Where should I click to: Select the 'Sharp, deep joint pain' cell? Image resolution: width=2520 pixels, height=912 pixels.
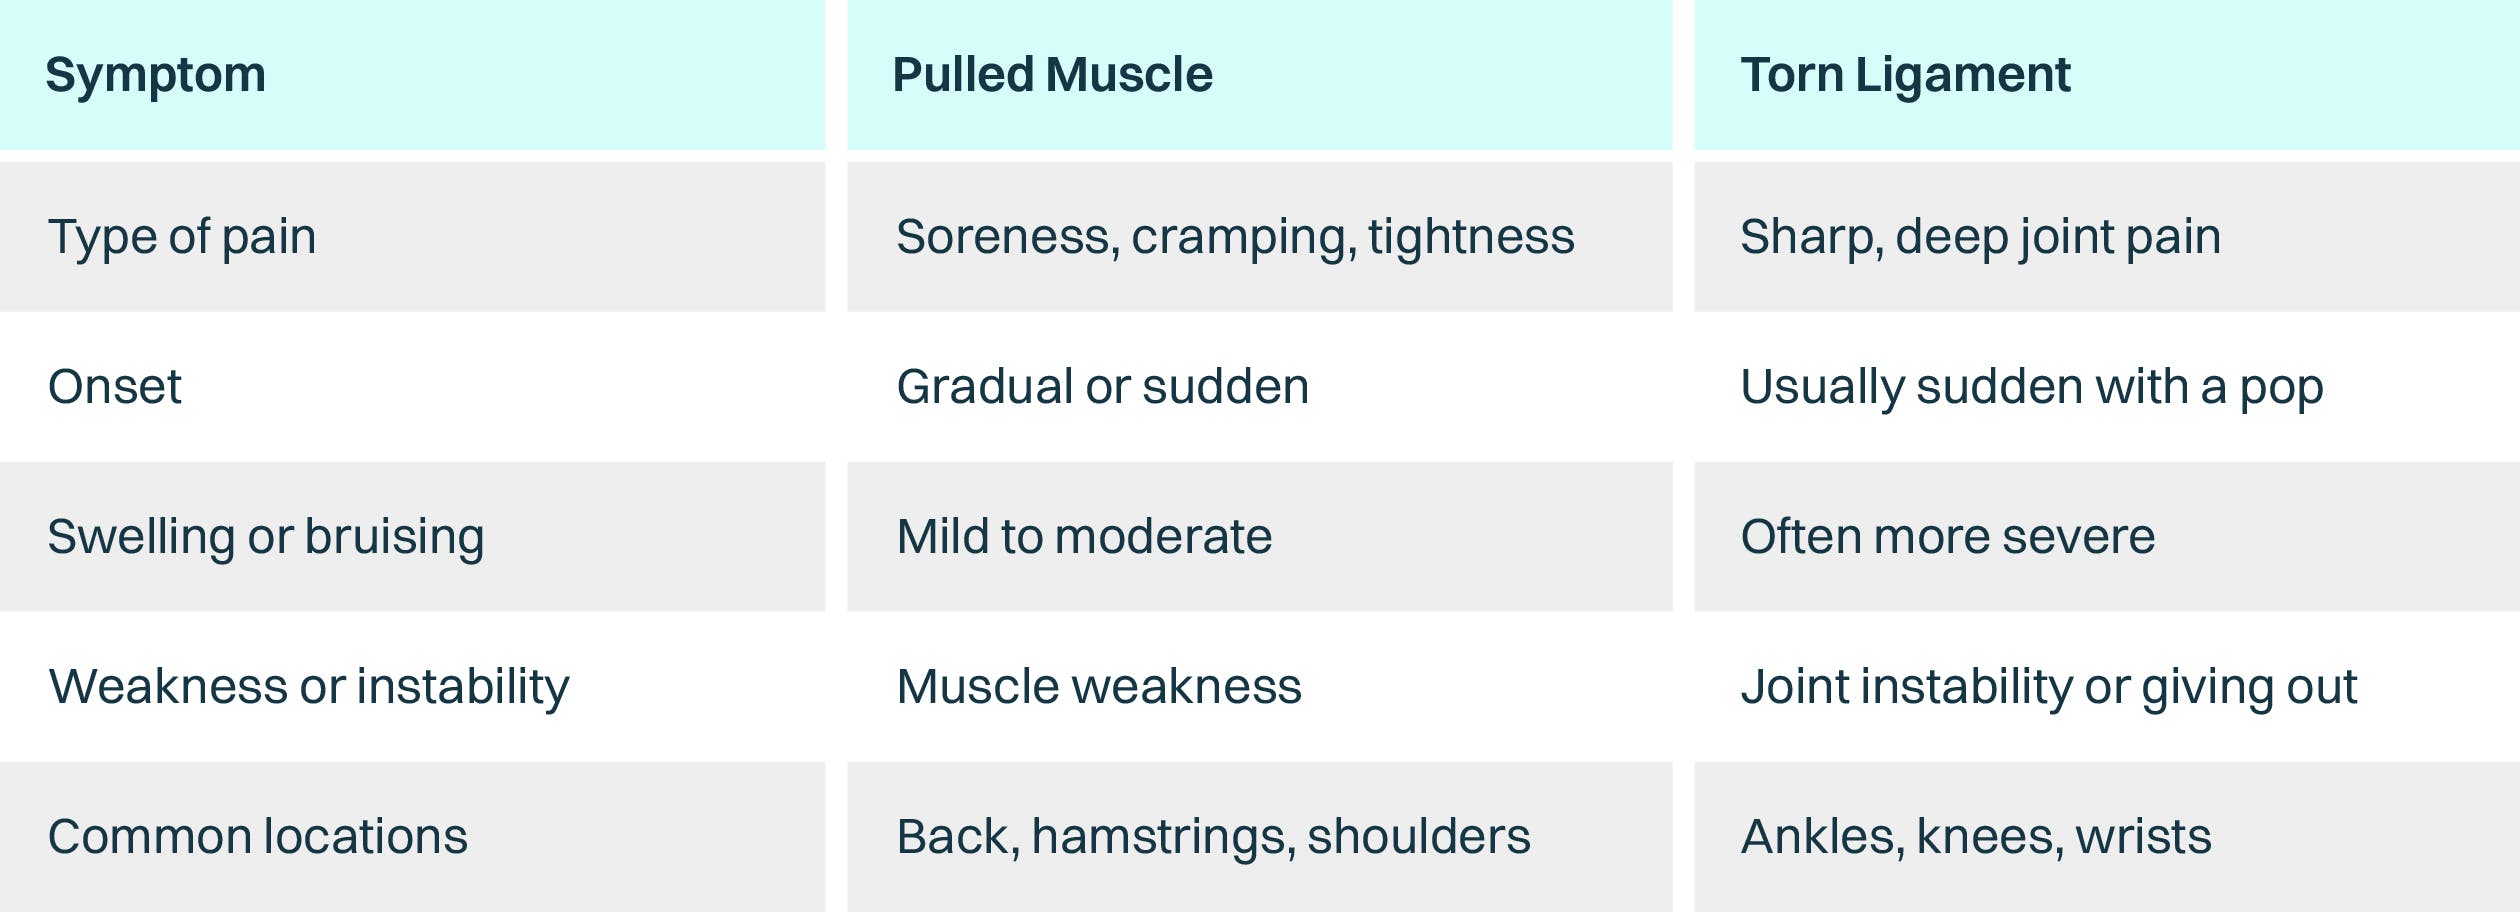(x=1980, y=237)
